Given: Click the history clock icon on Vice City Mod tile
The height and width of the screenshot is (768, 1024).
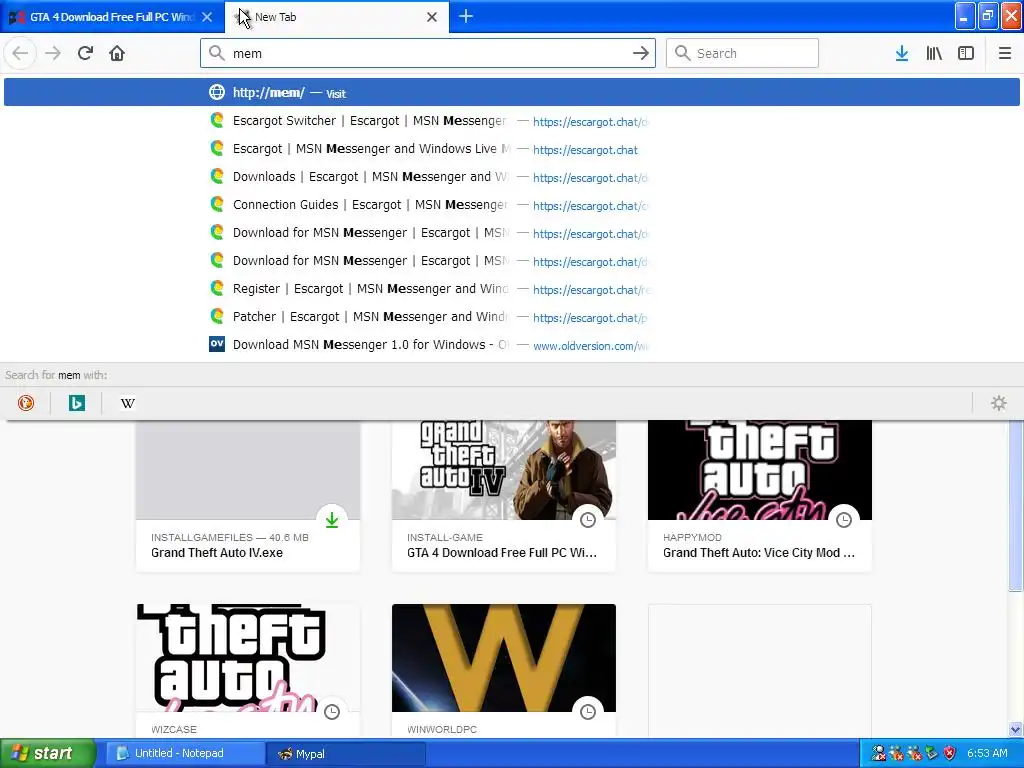Looking at the screenshot, I should pos(844,520).
